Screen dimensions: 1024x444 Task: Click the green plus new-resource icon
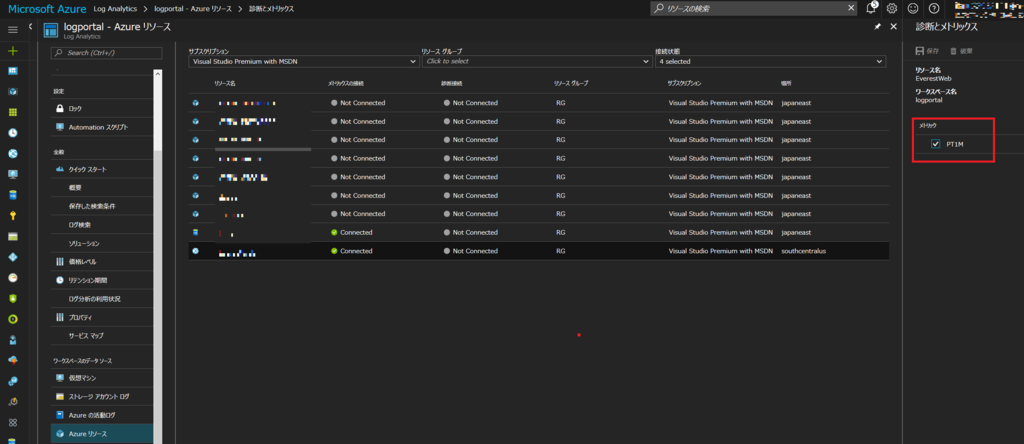coord(12,51)
